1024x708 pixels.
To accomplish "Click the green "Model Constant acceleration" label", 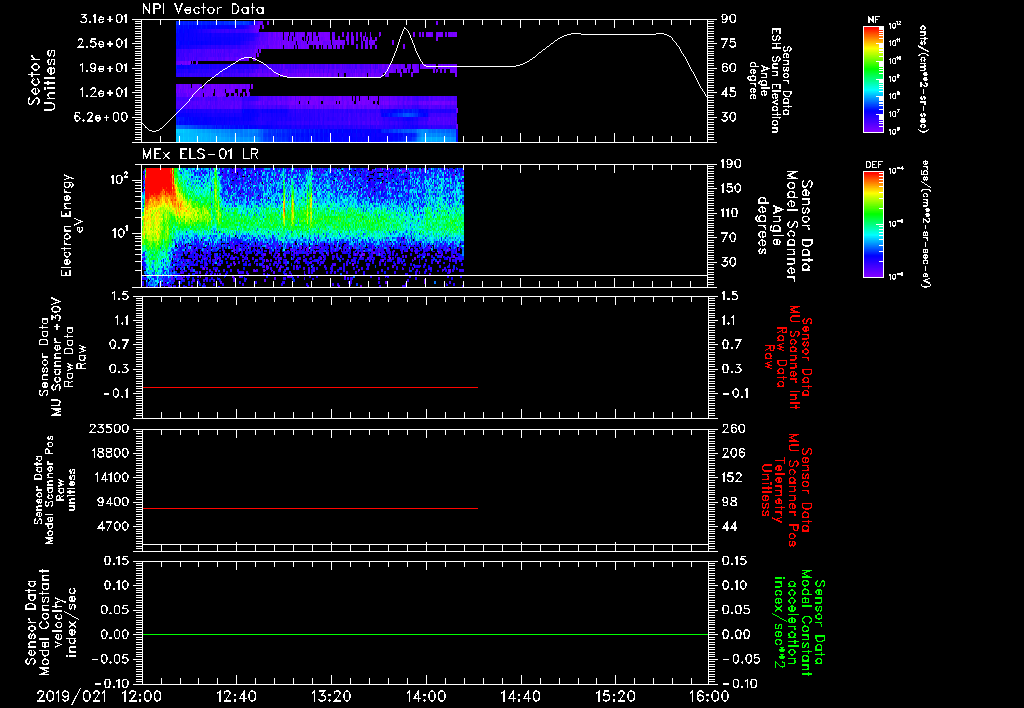I will point(799,623).
